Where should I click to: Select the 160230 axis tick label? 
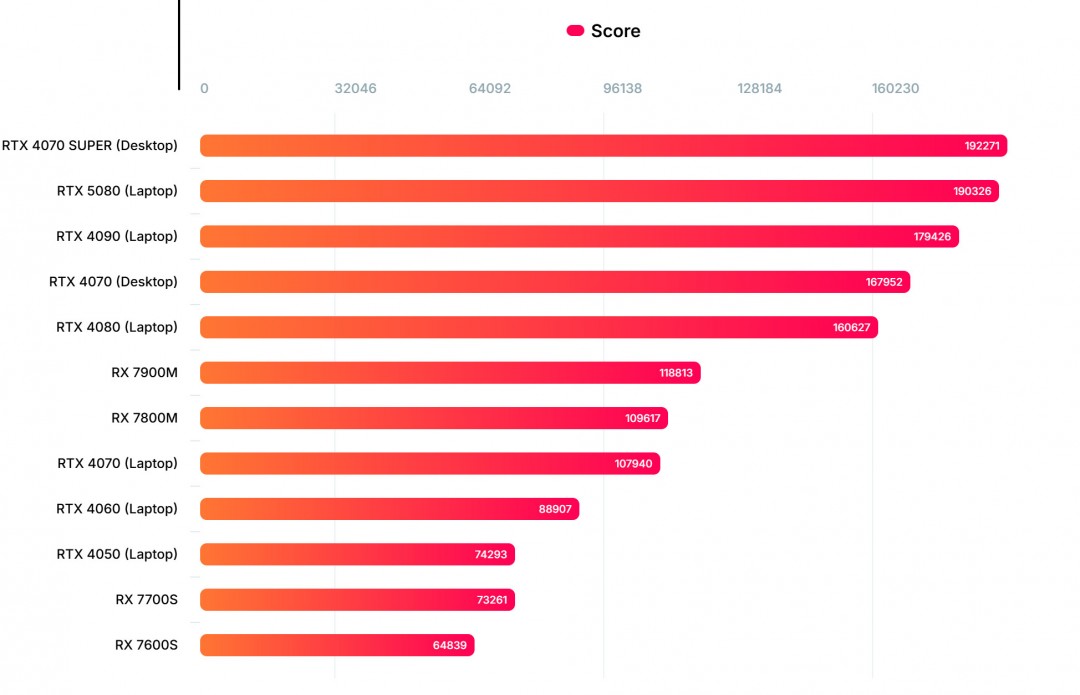(x=895, y=88)
